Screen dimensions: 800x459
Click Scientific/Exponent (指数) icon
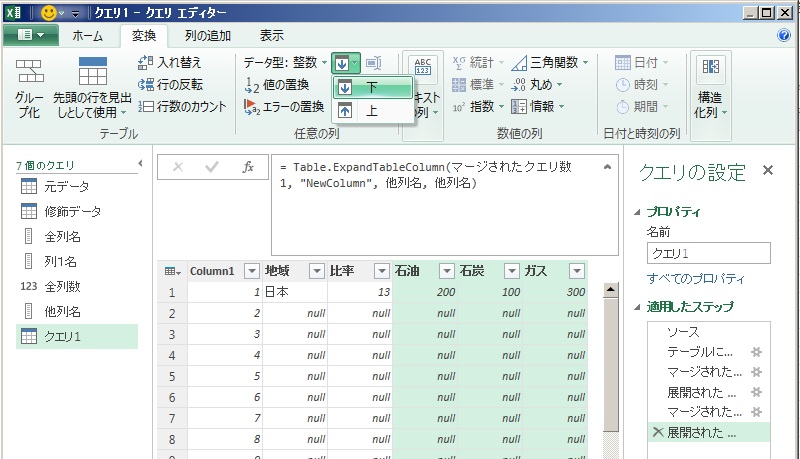point(458,107)
